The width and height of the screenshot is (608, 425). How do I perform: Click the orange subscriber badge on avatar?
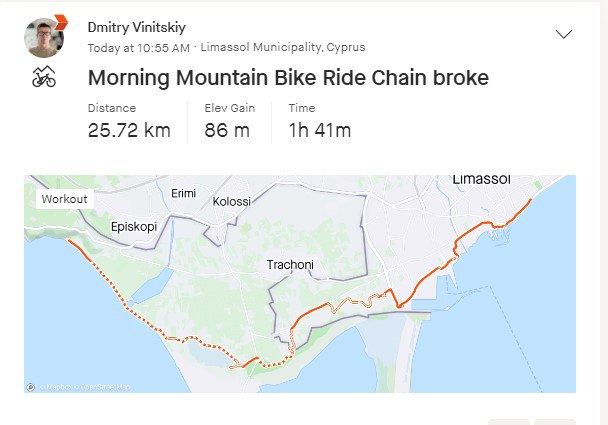point(59,21)
